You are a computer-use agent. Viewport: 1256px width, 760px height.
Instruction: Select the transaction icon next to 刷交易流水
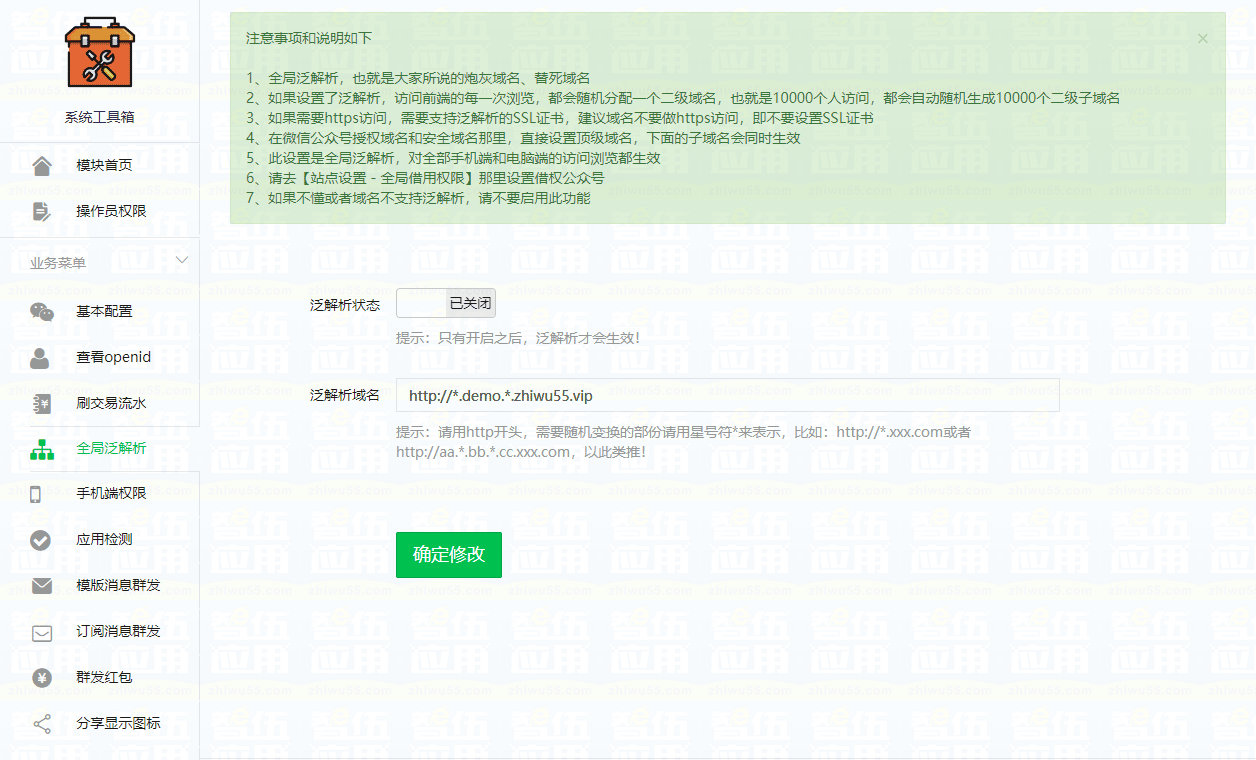tap(42, 402)
